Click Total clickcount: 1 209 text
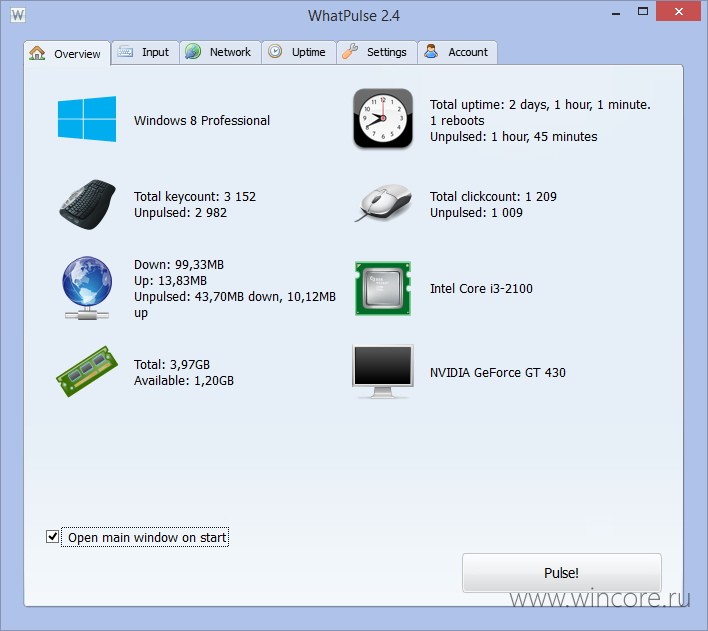Screen dimensions: 708x631 point(493,196)
